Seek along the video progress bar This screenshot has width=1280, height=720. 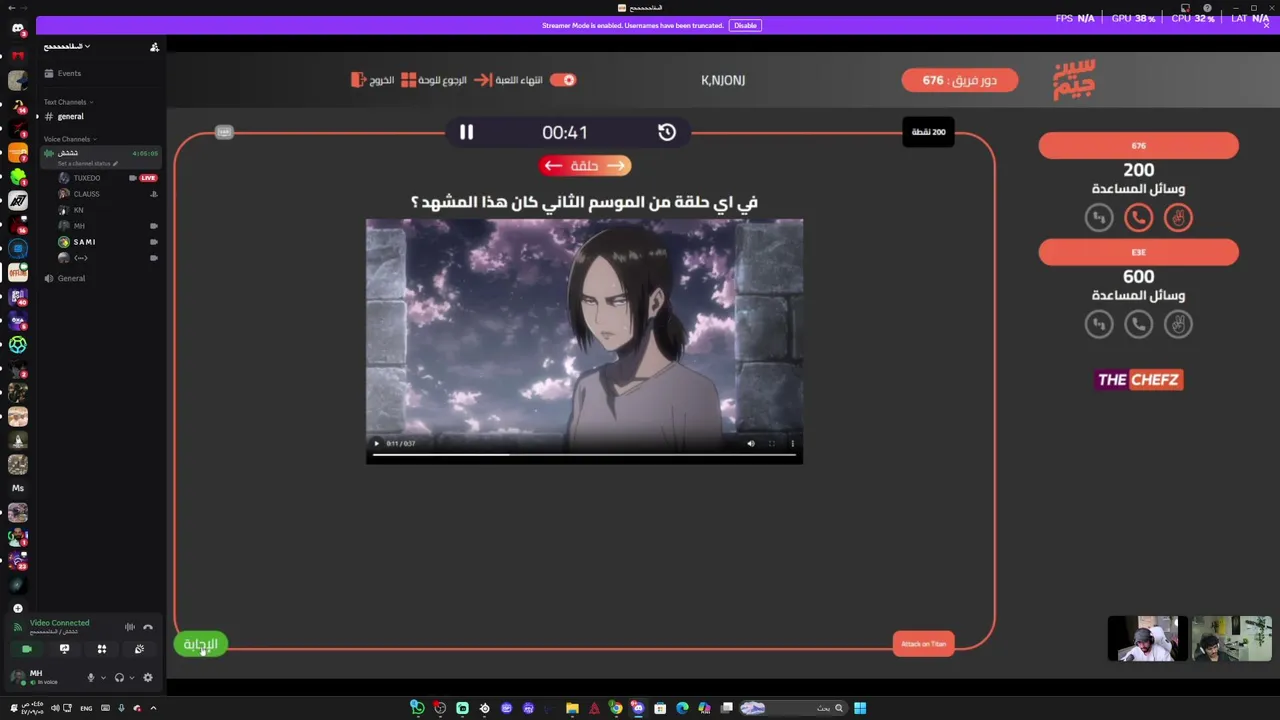(x=584, y=454)
